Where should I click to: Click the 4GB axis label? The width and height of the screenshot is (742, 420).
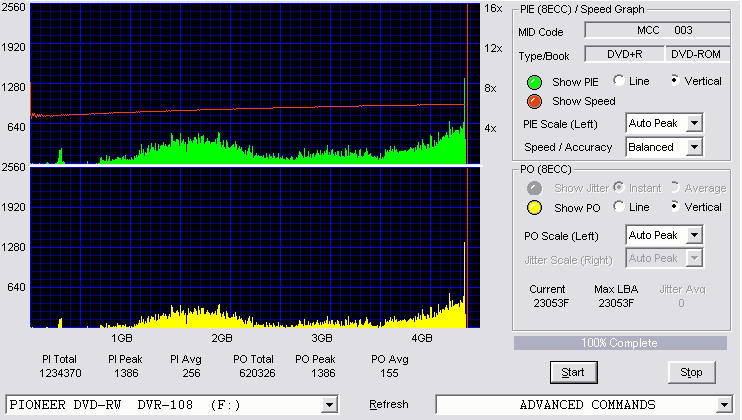point(422,338)
